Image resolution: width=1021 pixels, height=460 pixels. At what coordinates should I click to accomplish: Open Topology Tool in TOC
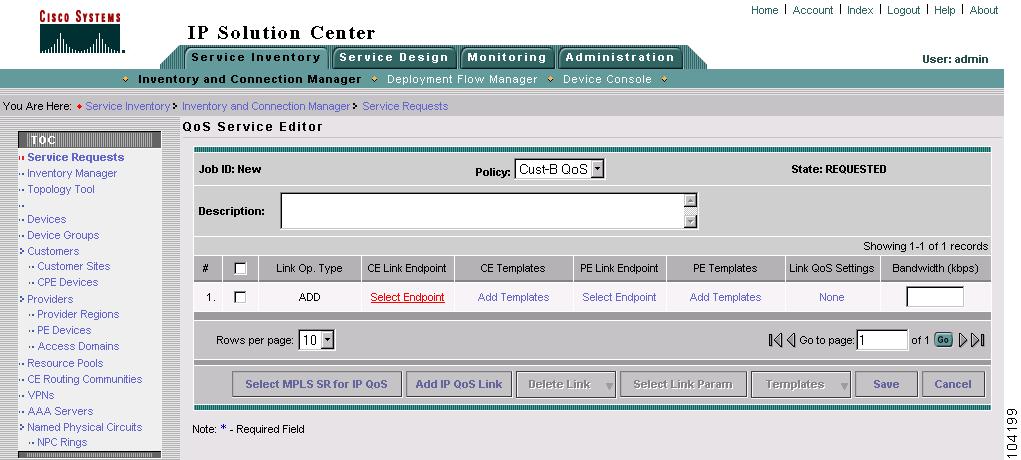pyautogui.click(x=61, y=190)
